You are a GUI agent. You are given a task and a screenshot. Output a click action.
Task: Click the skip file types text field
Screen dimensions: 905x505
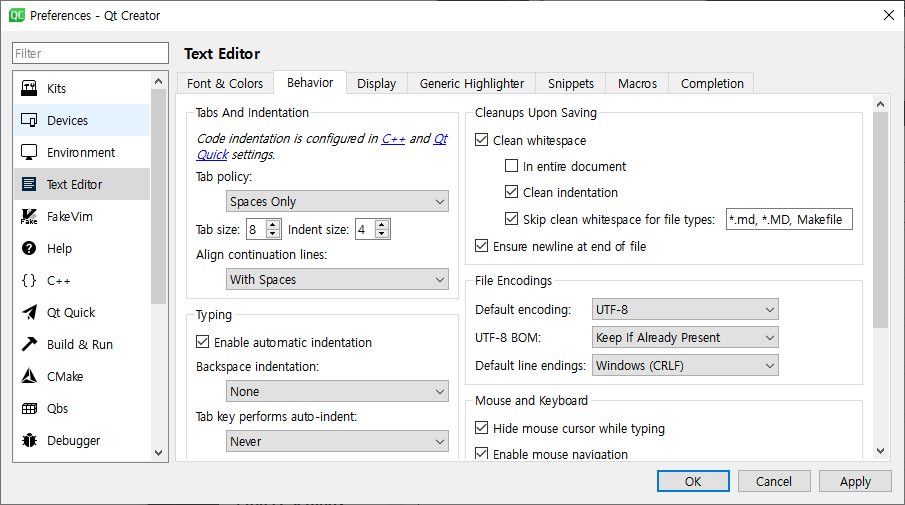pyautogui.click(x=789, y=219)
